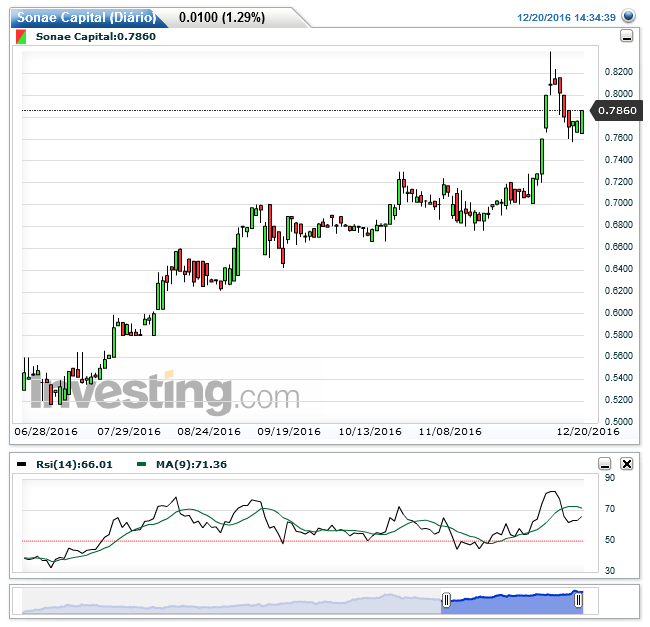Click the 0.0100 (1.29%) change value

(222, 17)
